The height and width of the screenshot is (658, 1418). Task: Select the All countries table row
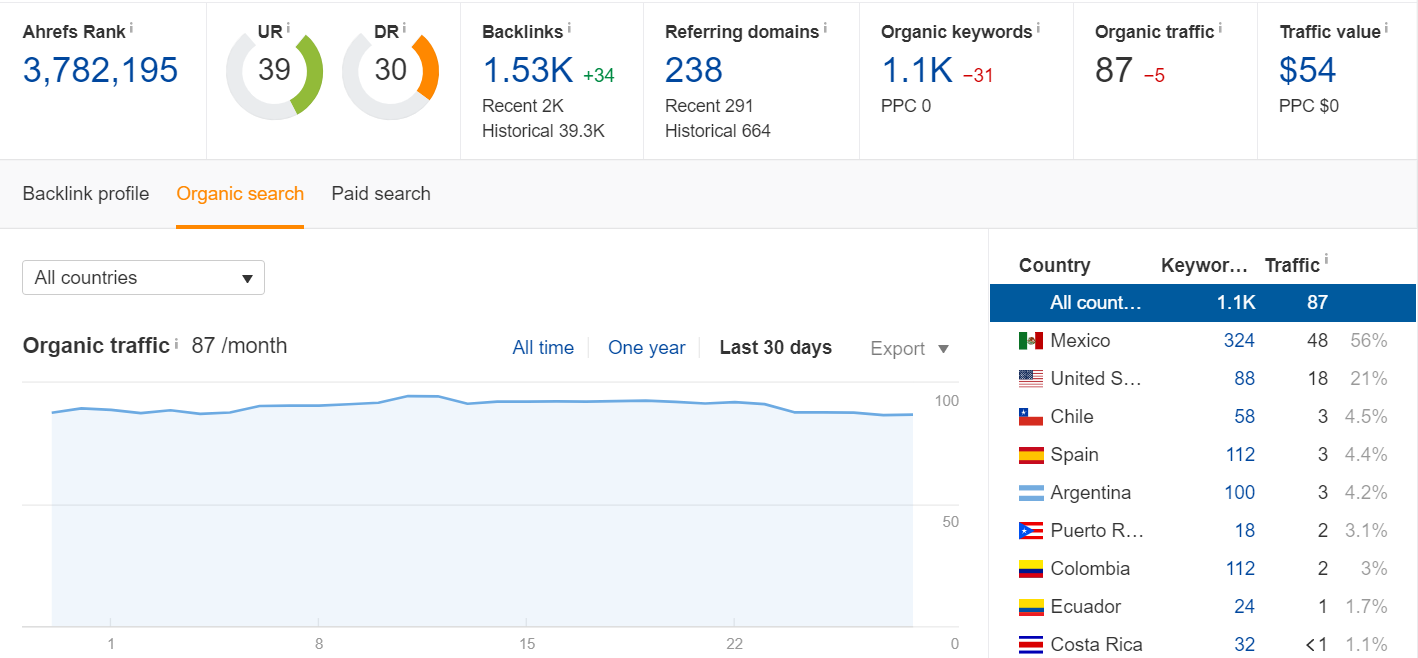point(1203,303)
